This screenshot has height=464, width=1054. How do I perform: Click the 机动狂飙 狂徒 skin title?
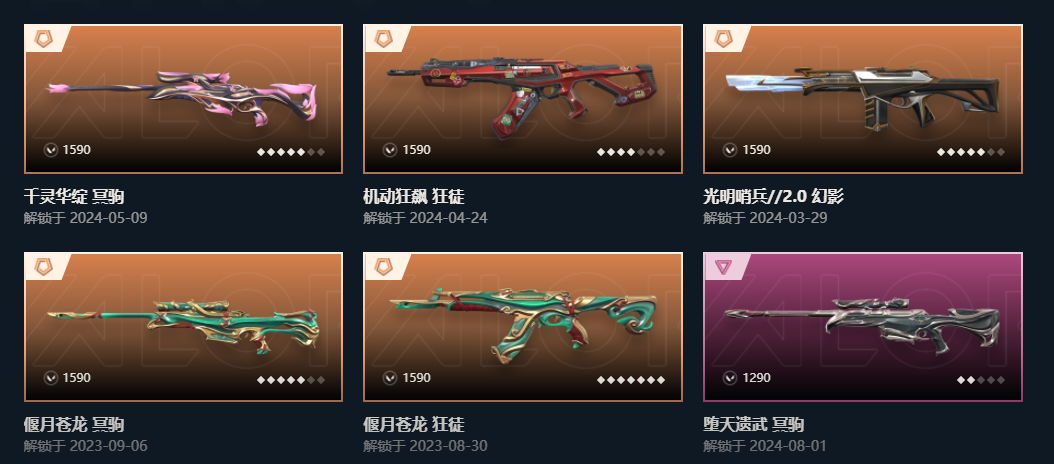pyautogui.click(x=413, y=196)
